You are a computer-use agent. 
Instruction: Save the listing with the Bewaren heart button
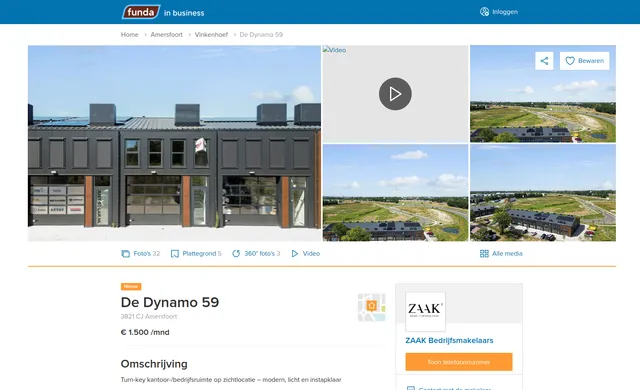(x=584, y=61)
